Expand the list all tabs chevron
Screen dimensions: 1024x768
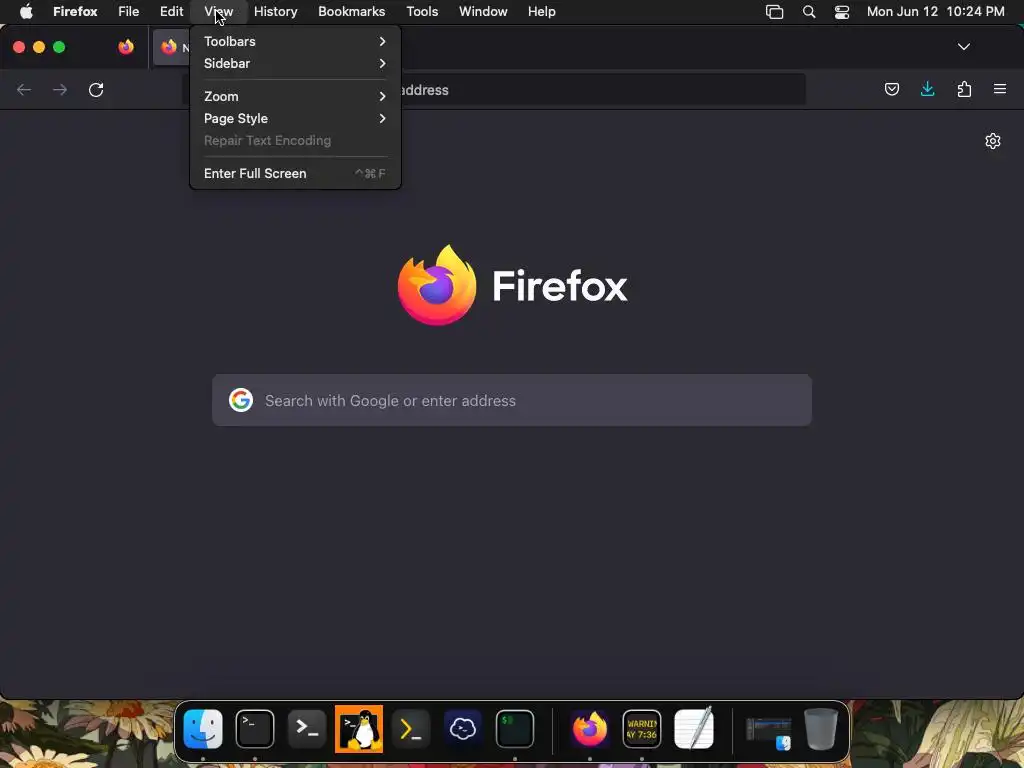click(963, 46)
